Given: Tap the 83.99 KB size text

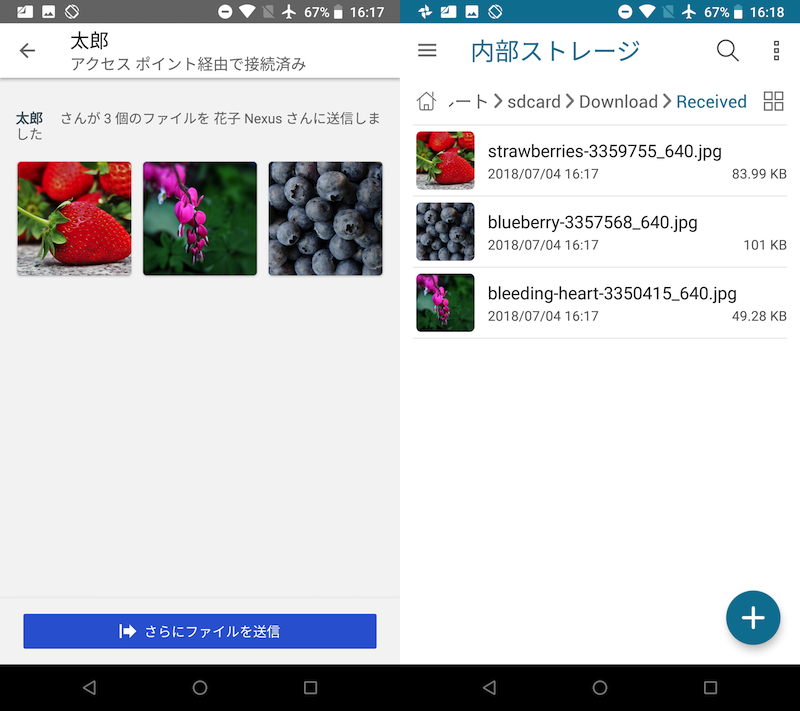Looking at the screenshot, I should point(759,174).
